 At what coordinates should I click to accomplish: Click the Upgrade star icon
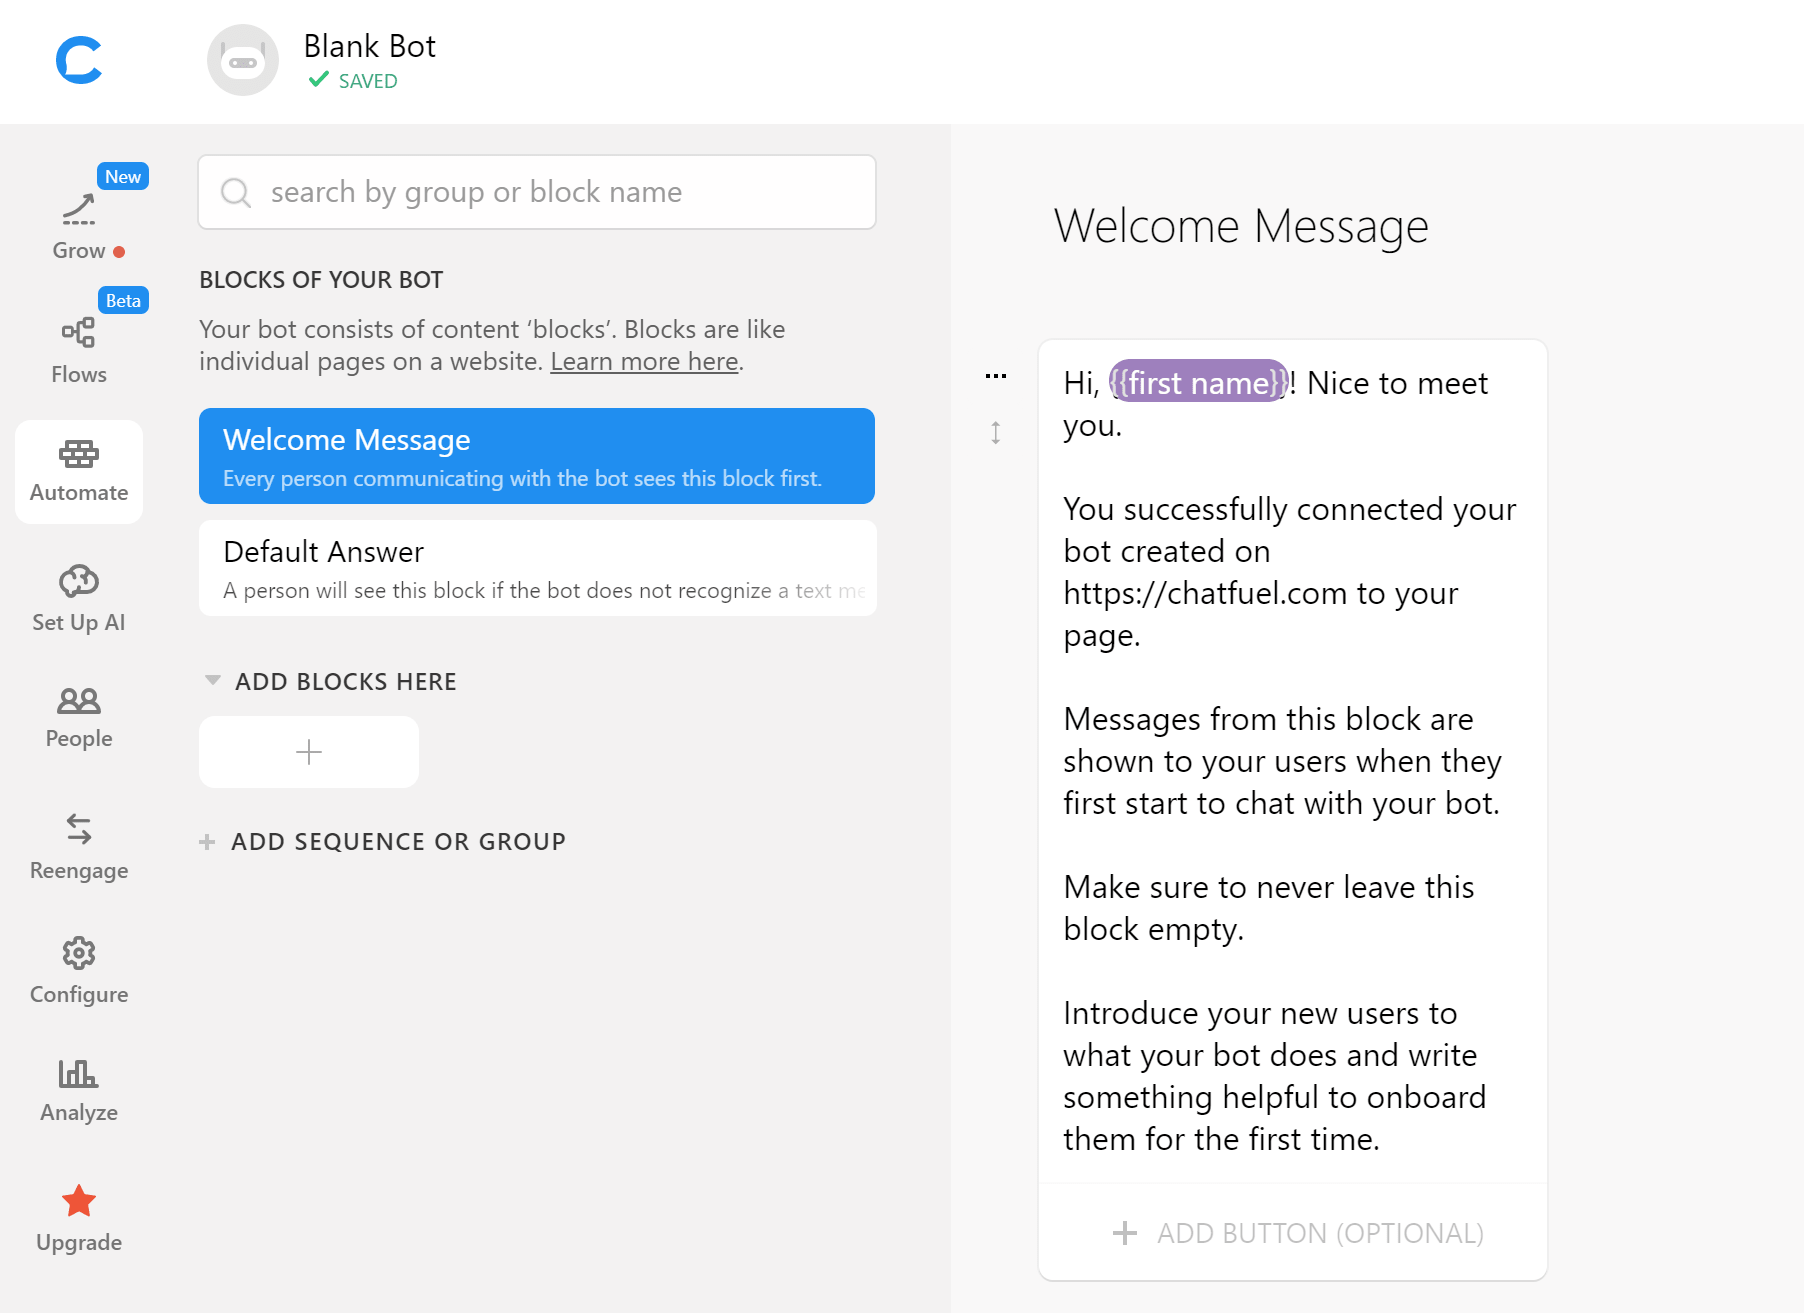[x=79, y=1201]
